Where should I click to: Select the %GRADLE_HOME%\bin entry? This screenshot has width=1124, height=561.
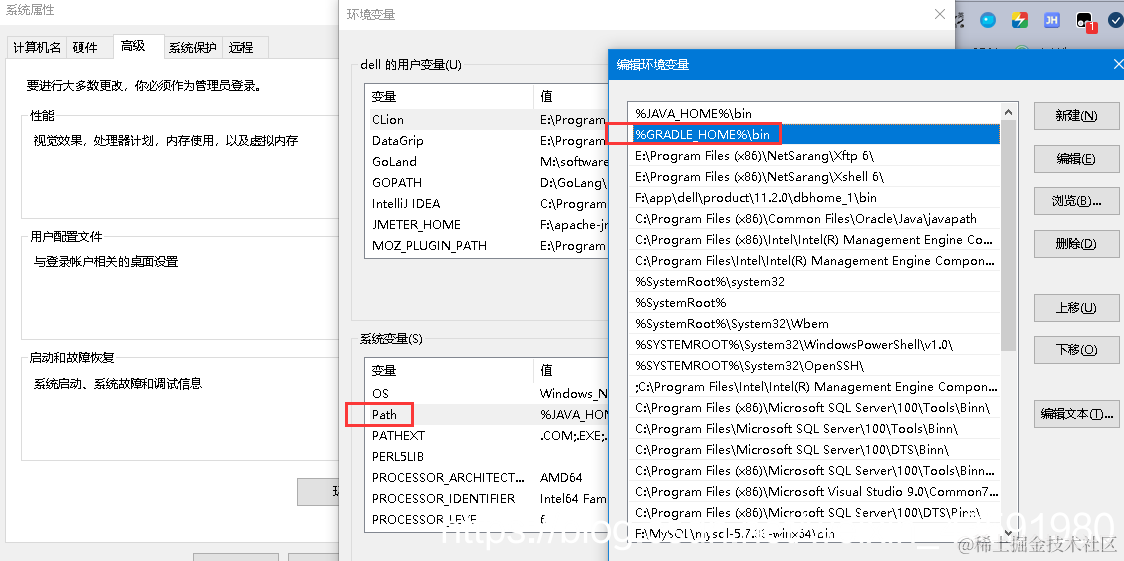[814, 134]
